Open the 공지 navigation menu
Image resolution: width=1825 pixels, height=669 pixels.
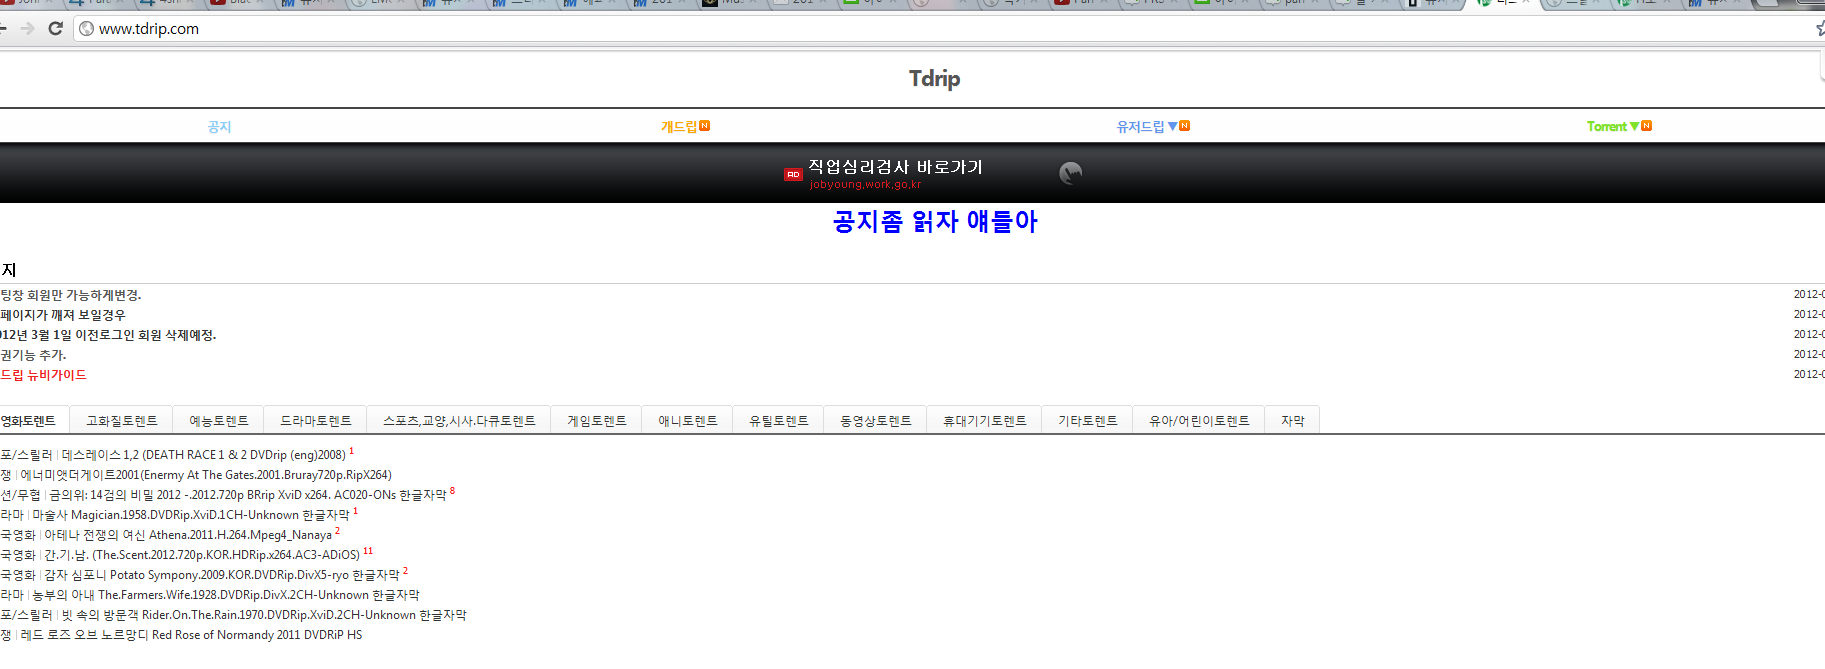pyautogui.click(x=219, y=127)
